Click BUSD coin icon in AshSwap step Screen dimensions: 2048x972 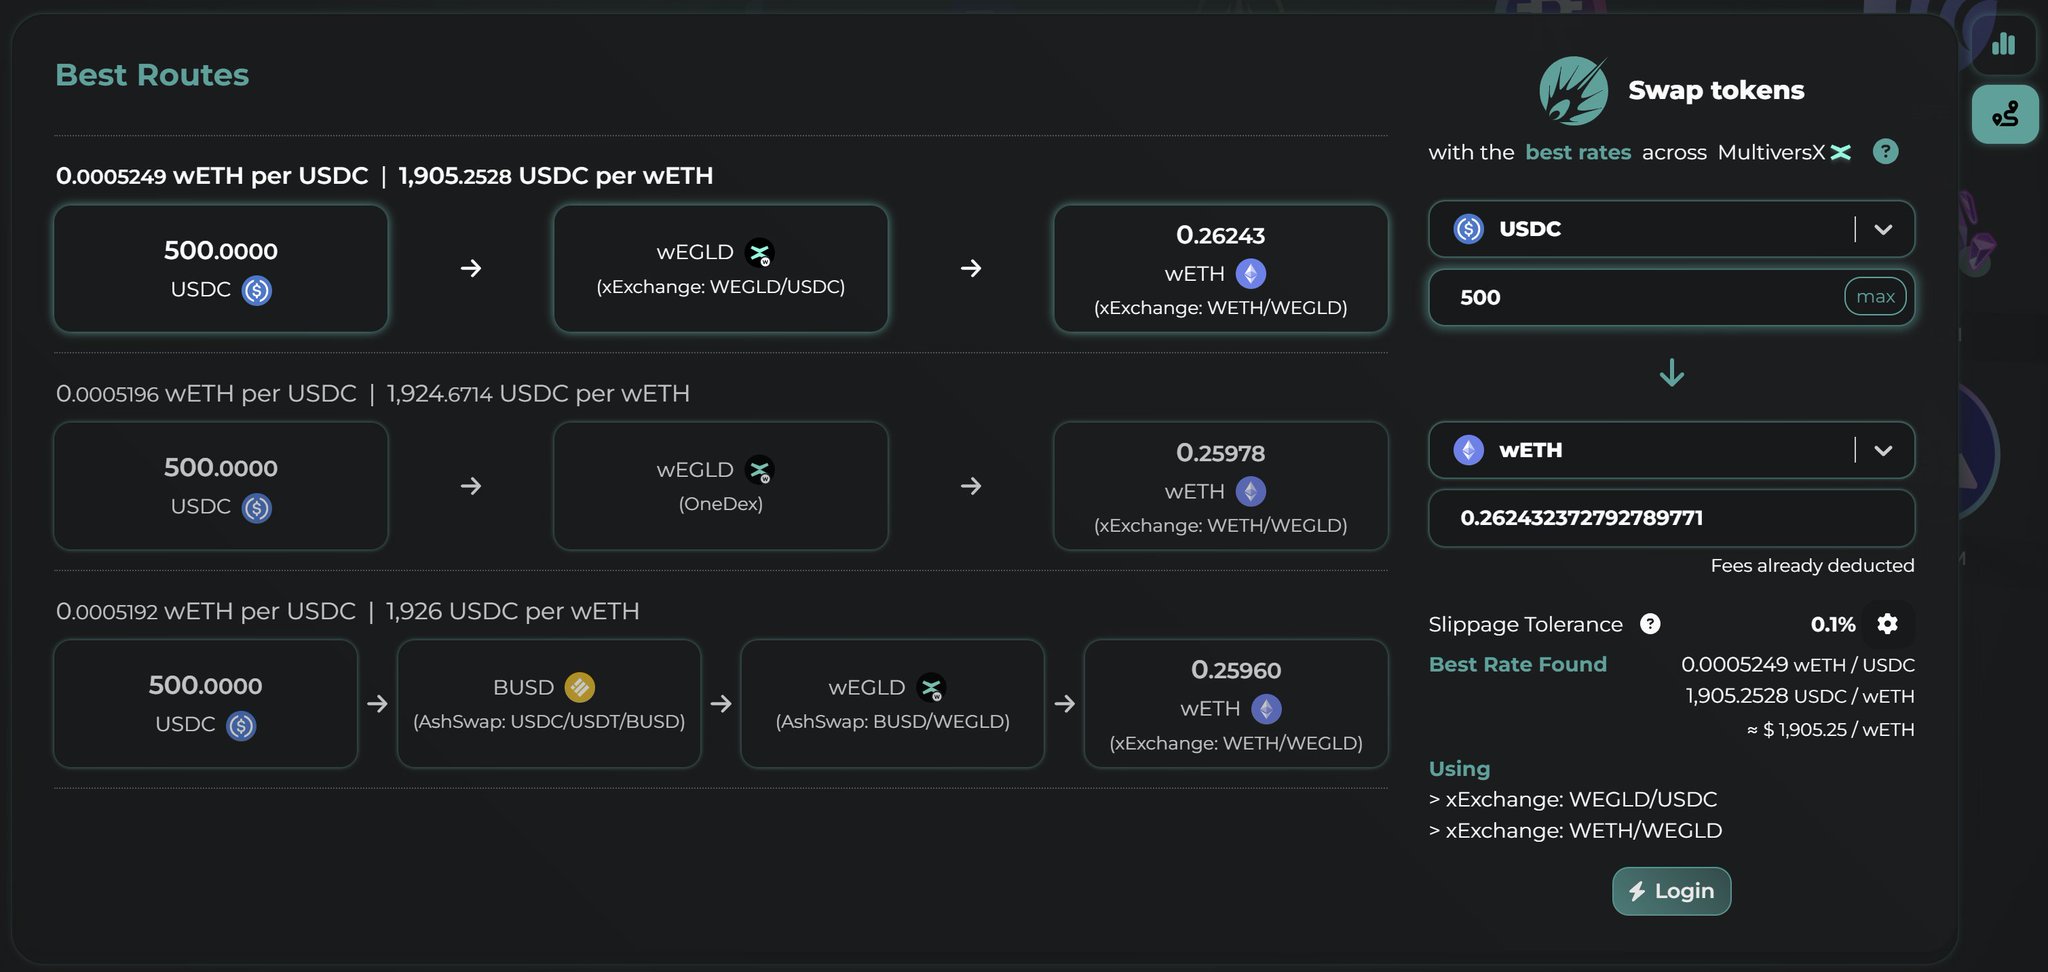pos(580,688)
